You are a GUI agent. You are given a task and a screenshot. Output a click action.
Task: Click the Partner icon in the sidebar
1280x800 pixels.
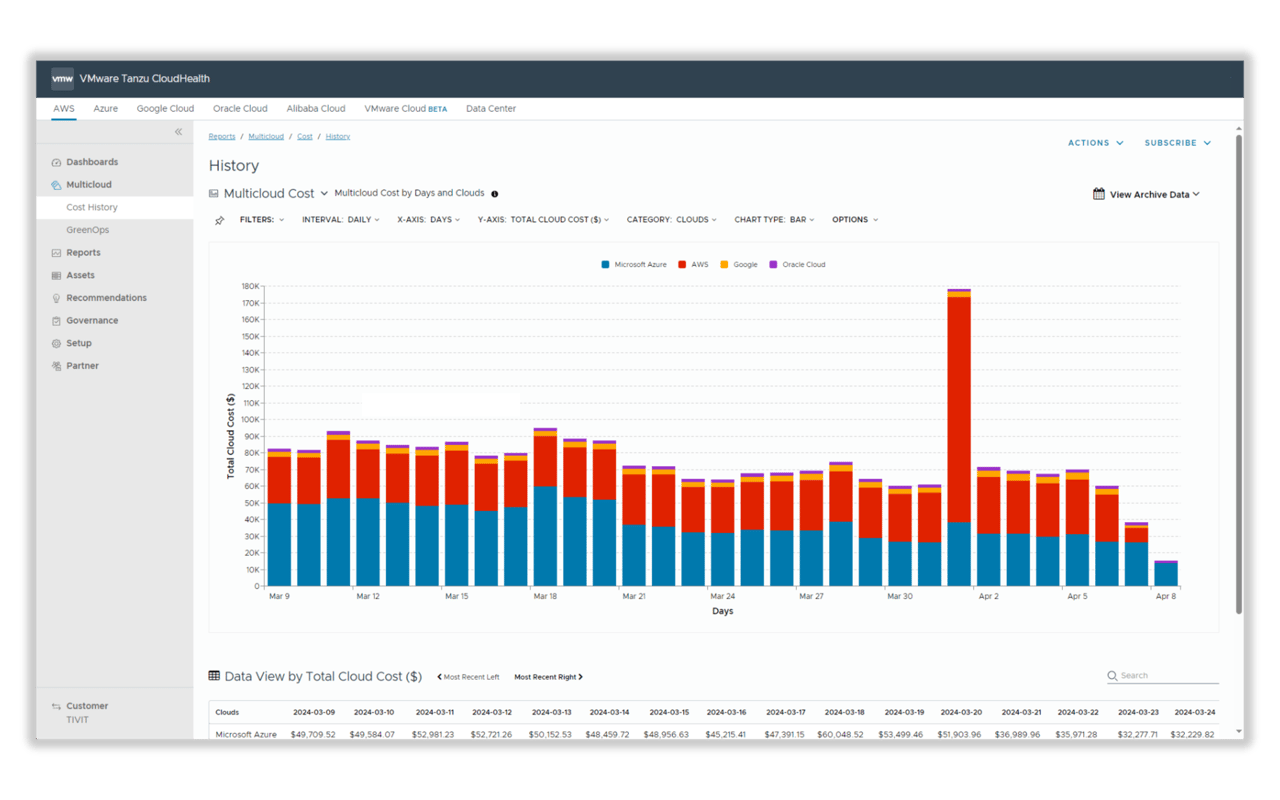point(59,365)
